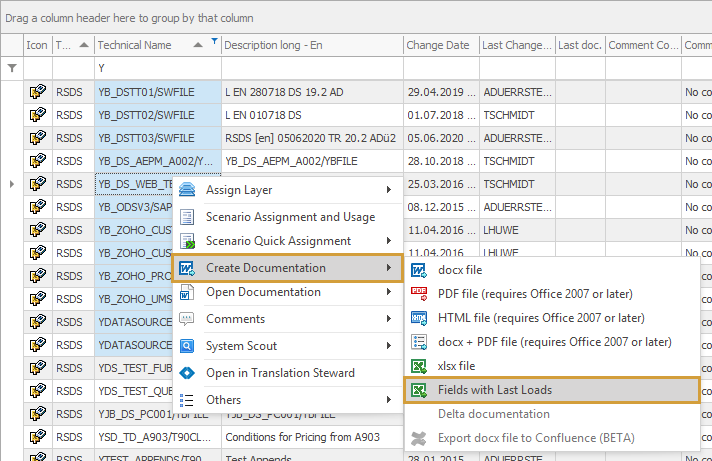Click the Description long - En header

coord(310,45)
